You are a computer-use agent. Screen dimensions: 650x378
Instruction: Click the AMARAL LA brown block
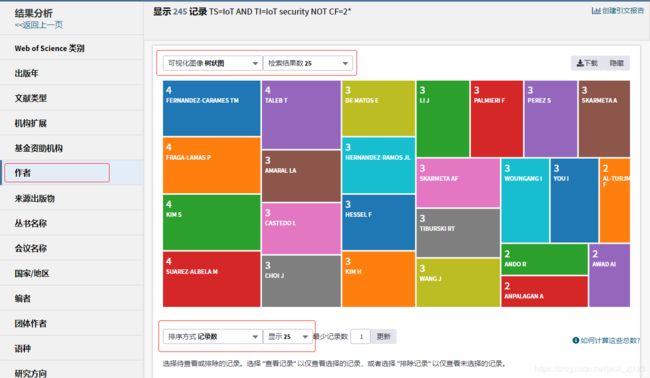pyautogui.click(x=301, y=176)
